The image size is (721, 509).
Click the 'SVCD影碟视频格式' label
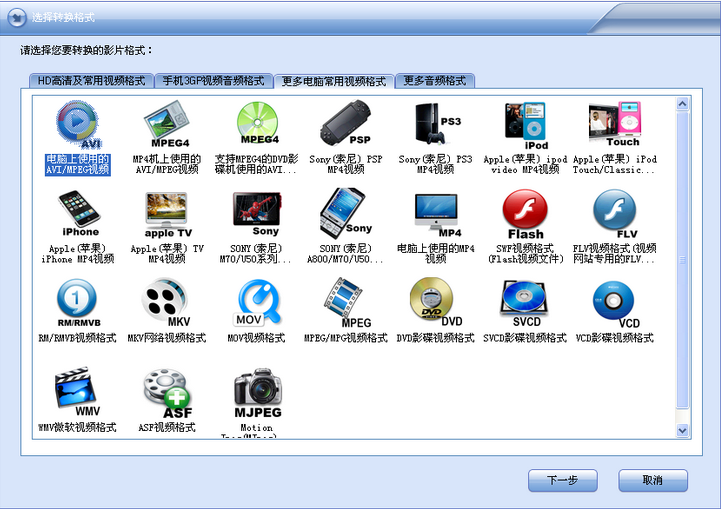pyautogui.click(x=525, y=338)
